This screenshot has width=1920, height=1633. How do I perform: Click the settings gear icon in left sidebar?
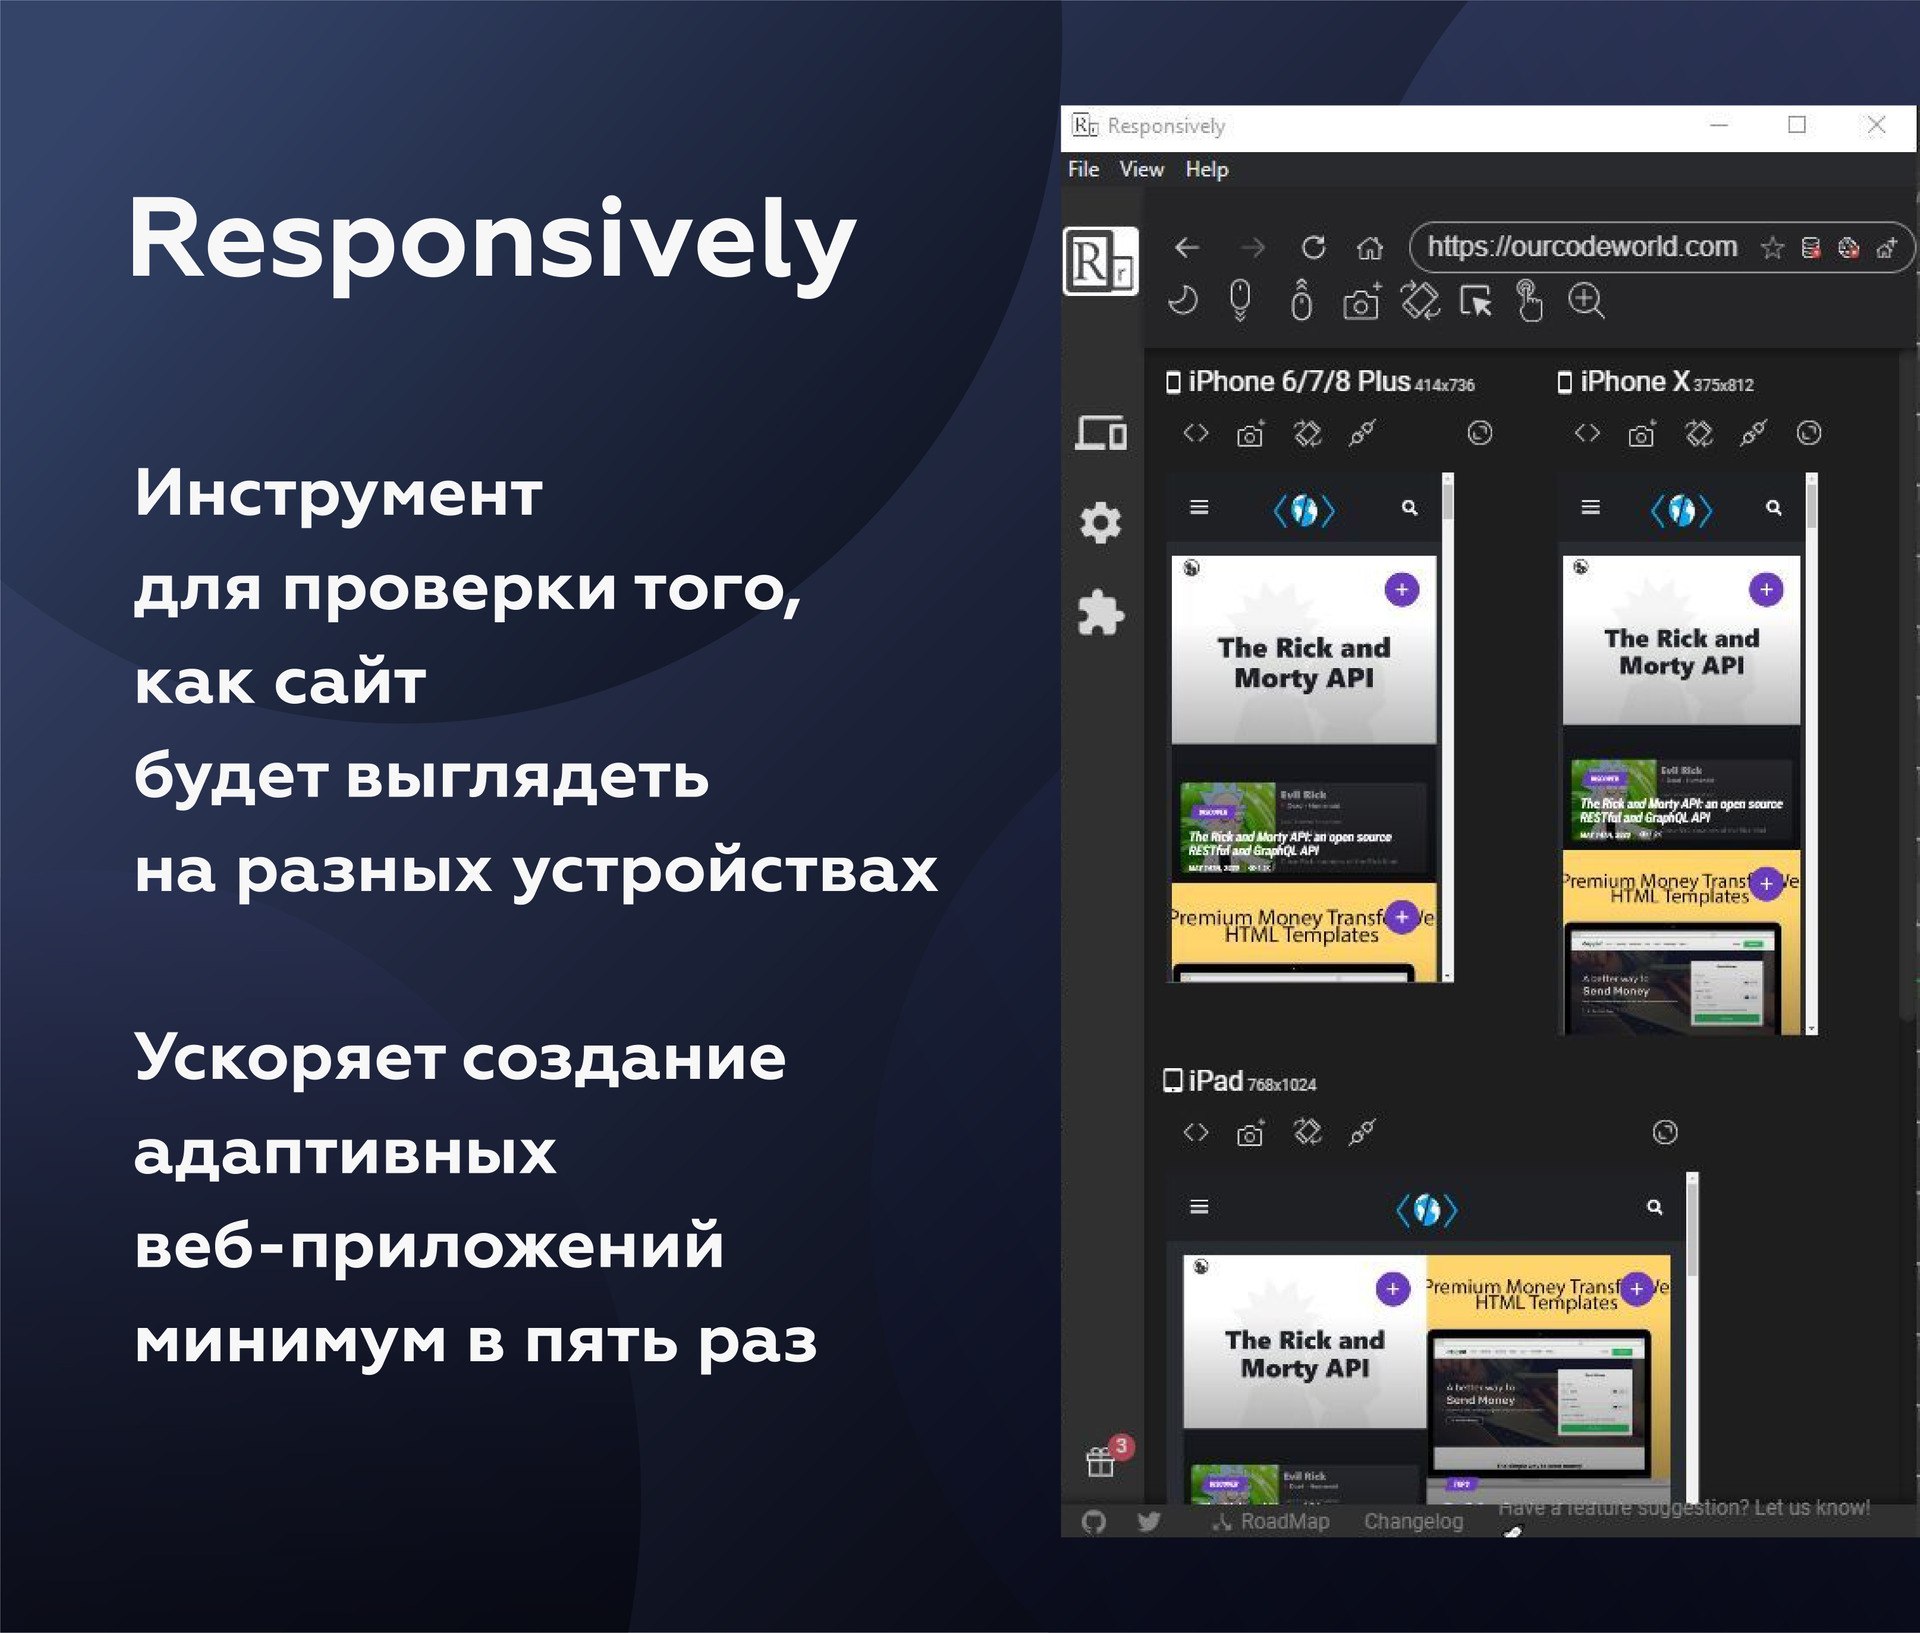[1100, 522]
